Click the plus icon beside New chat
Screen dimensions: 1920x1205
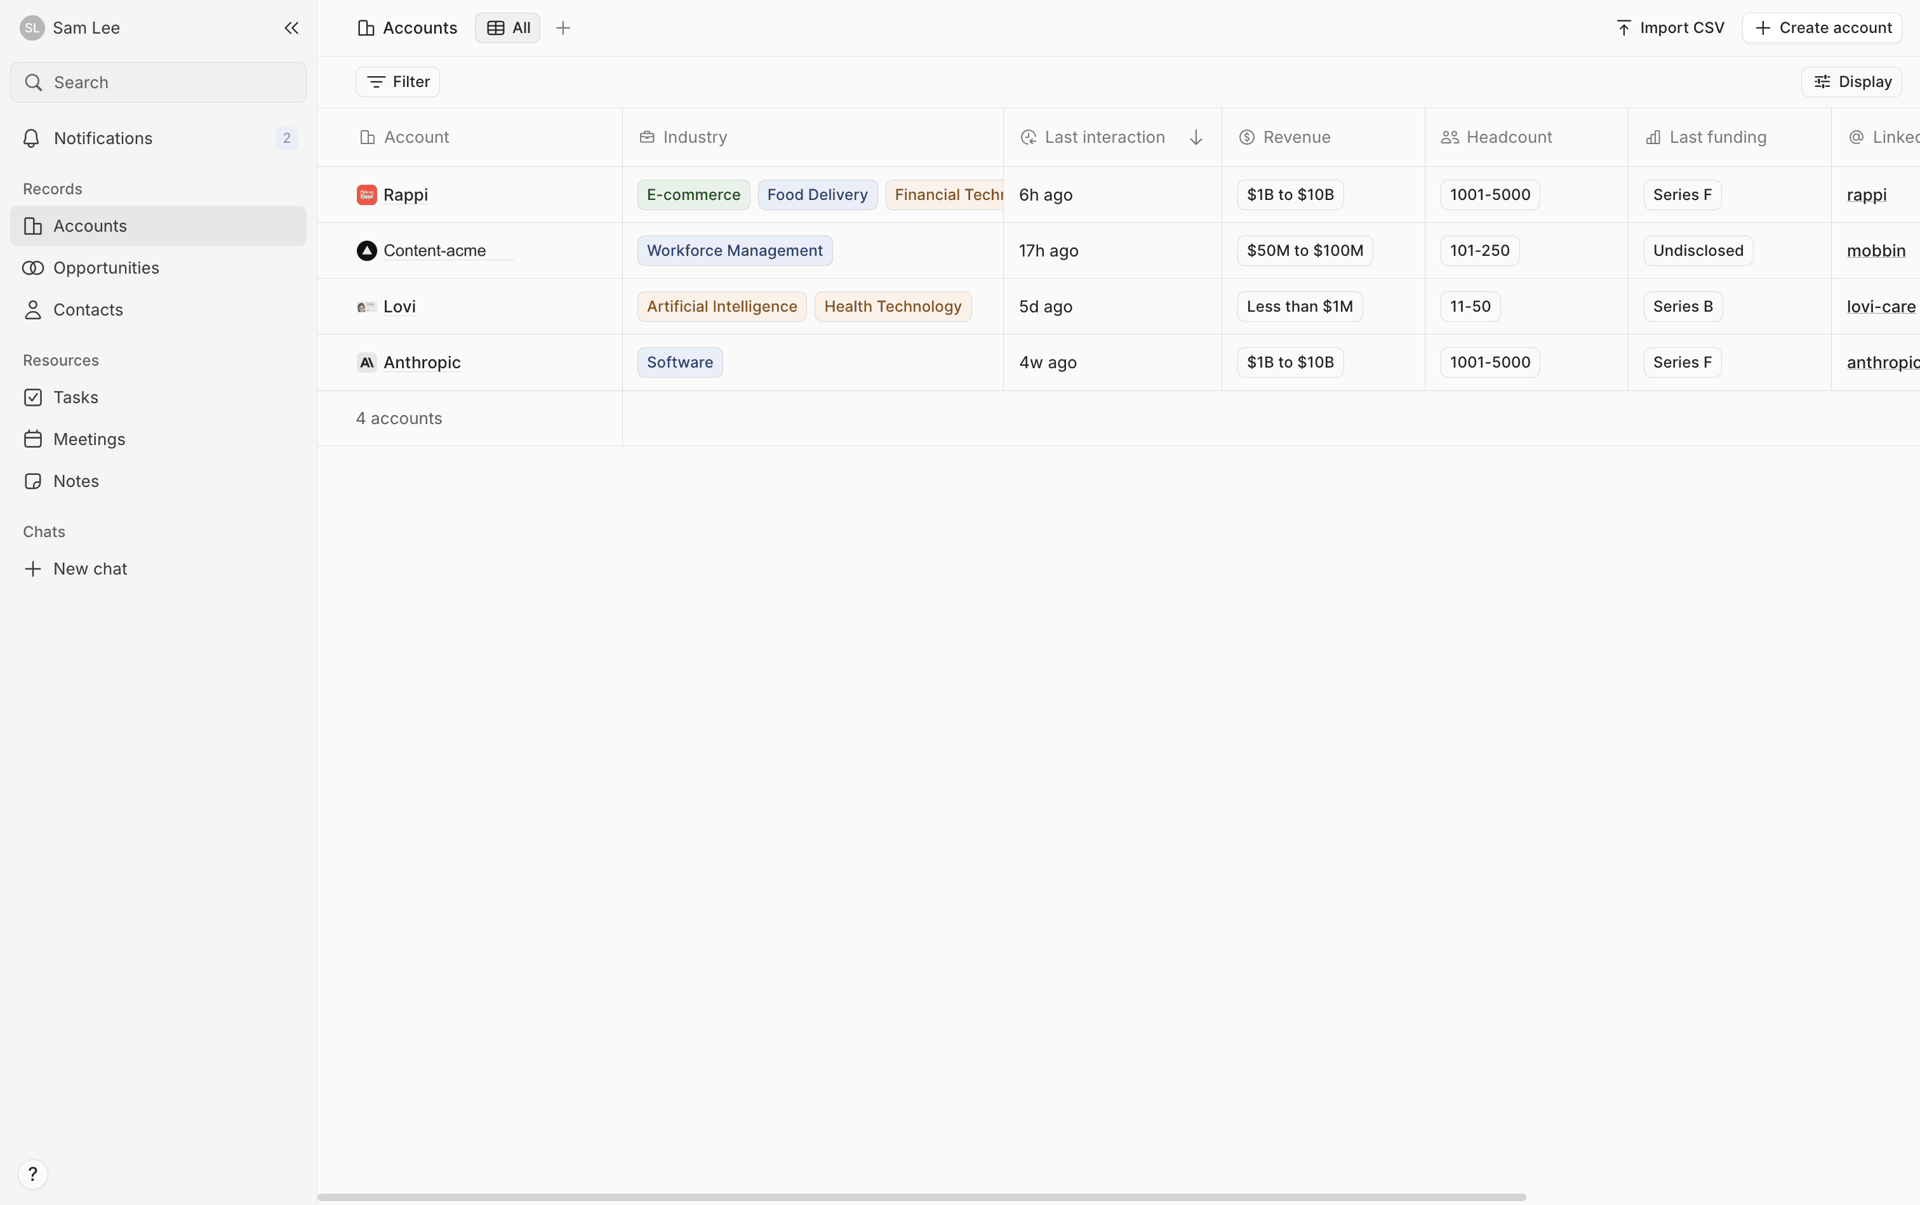pos(33,569)
